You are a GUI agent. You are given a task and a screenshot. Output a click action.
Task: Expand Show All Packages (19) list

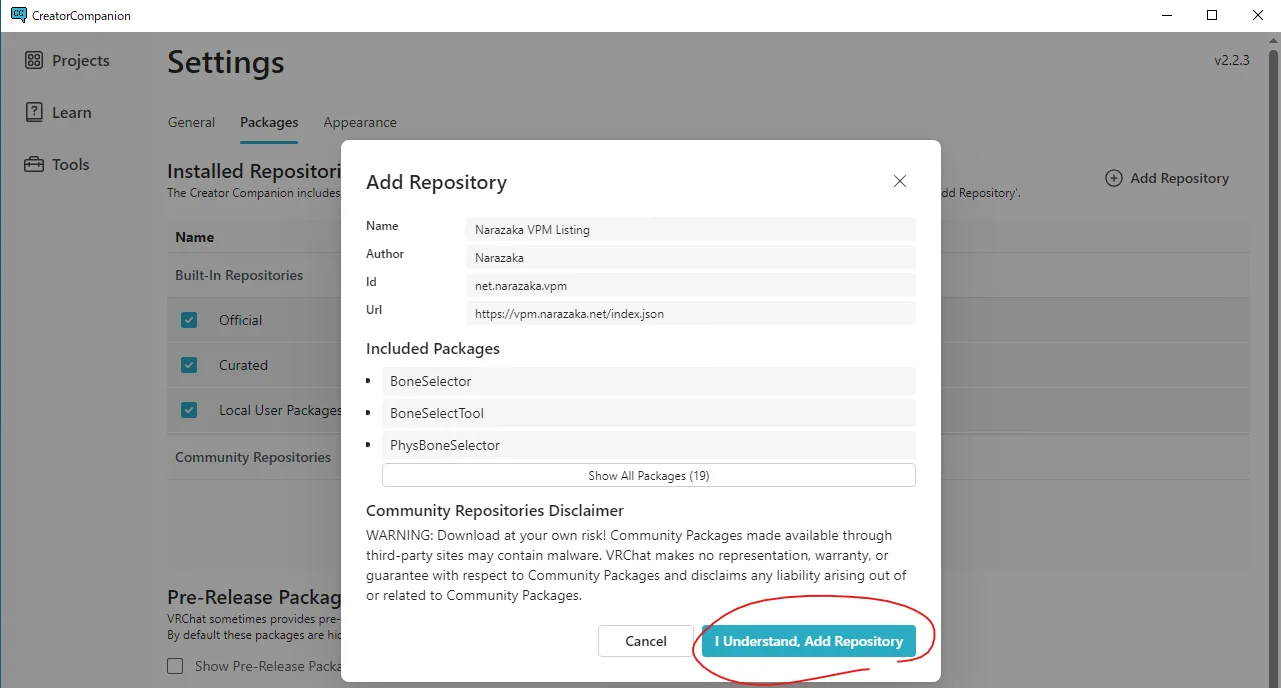[648, 476]
